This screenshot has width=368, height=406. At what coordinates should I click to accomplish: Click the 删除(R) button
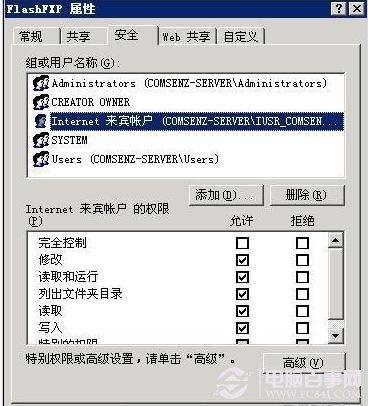(307, 195)
